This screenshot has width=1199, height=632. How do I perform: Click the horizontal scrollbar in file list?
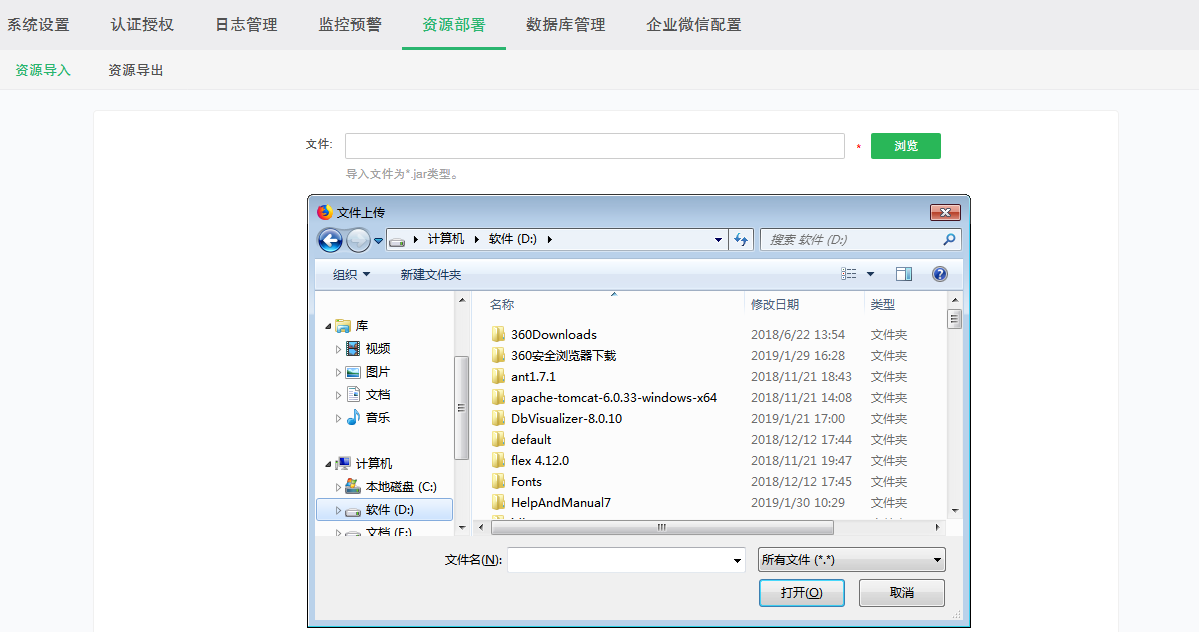click(660, 527)
